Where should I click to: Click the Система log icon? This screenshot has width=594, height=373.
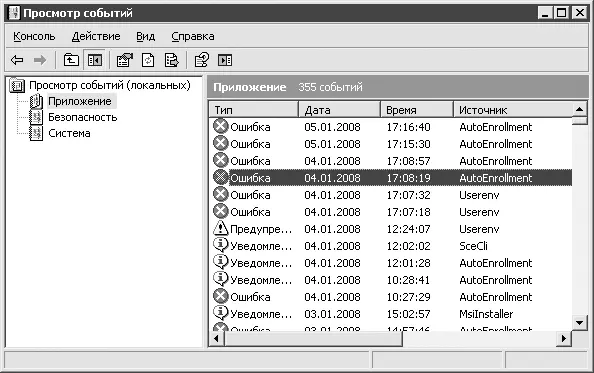pos(36,133)
